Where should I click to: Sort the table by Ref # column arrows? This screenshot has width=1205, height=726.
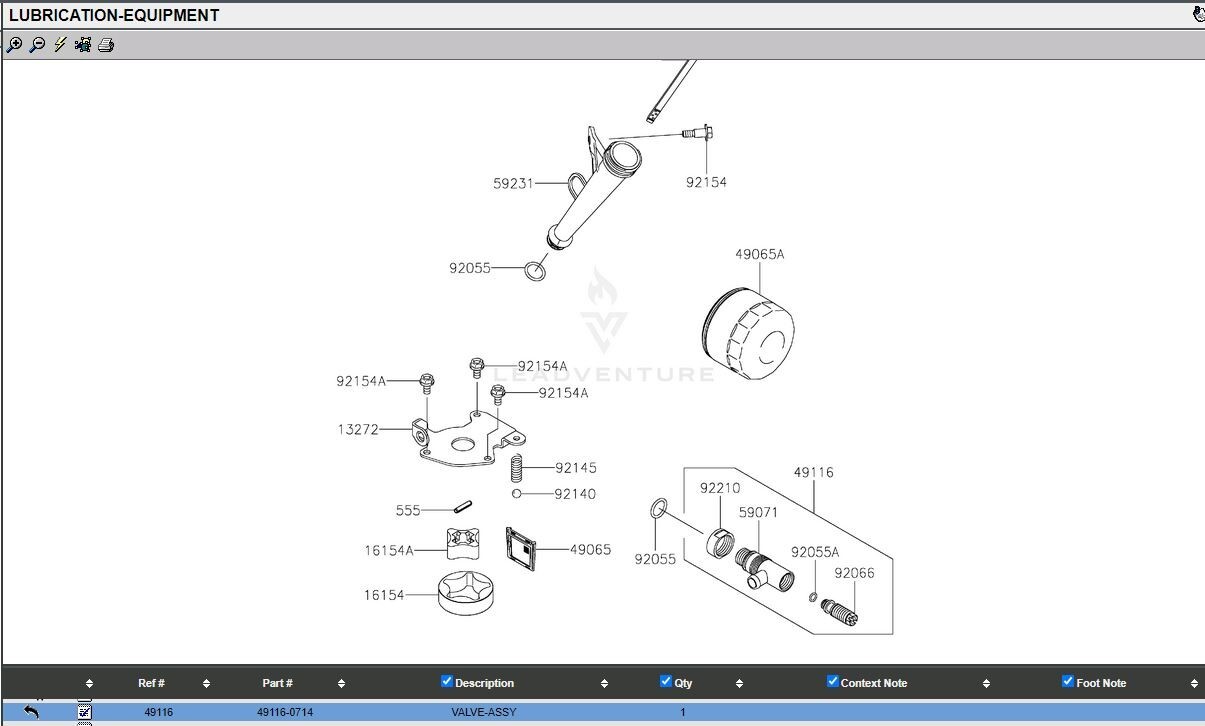[x=206, y=684]
